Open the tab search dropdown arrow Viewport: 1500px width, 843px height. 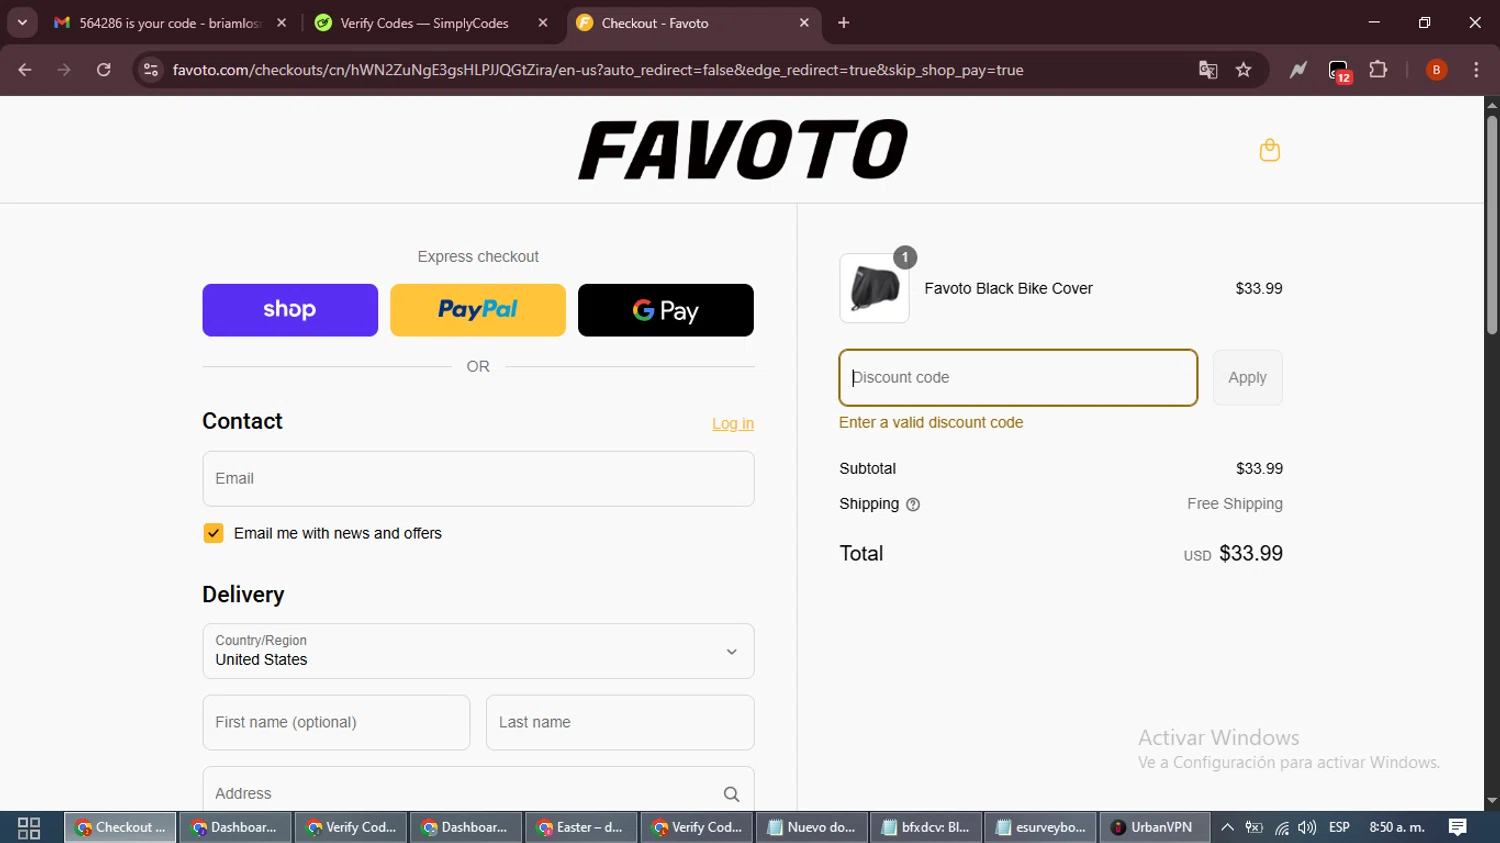[x=22, y=23]
